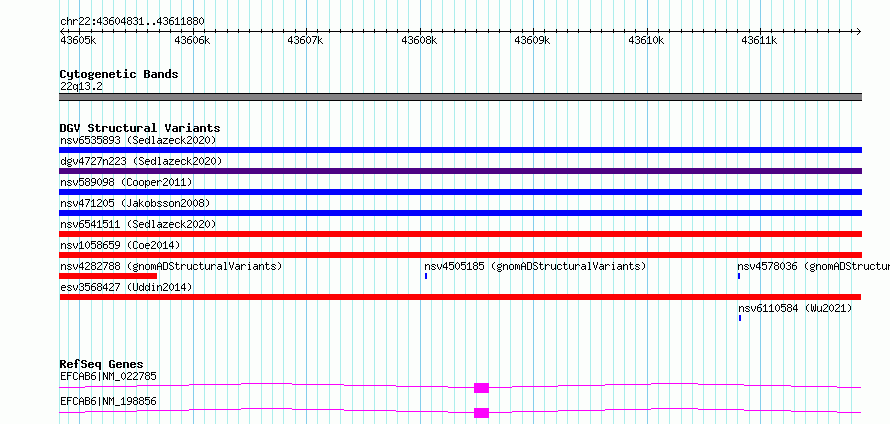The image size is (890, 424).
Task: Click the chr22:43604831..43611880 coordinate label
Action: point(132,22)
